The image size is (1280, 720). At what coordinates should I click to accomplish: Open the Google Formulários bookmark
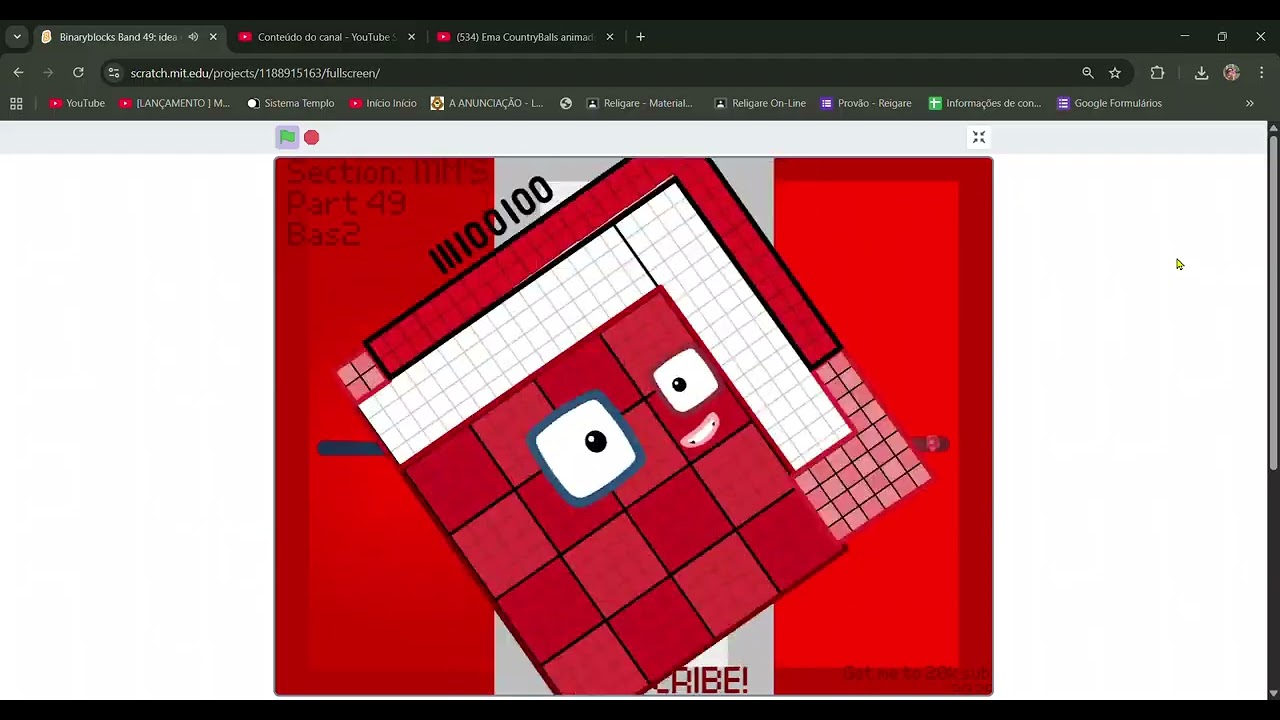point(1110,103)
